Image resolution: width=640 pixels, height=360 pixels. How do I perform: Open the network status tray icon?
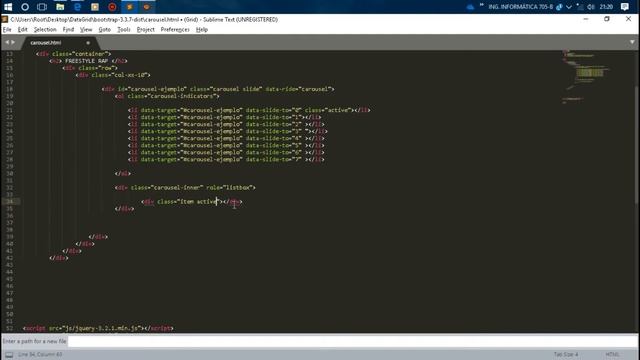[580, 7]
